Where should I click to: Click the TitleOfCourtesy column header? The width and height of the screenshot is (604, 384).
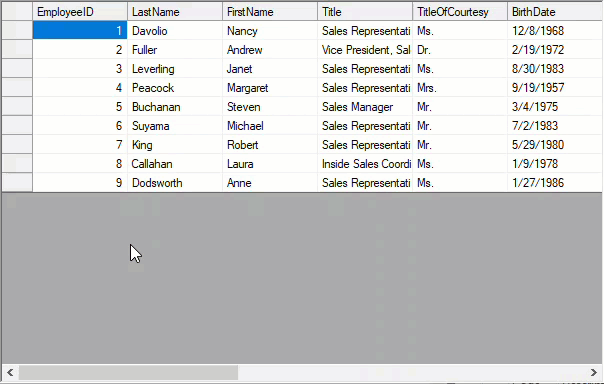click(x=460, y=12)
